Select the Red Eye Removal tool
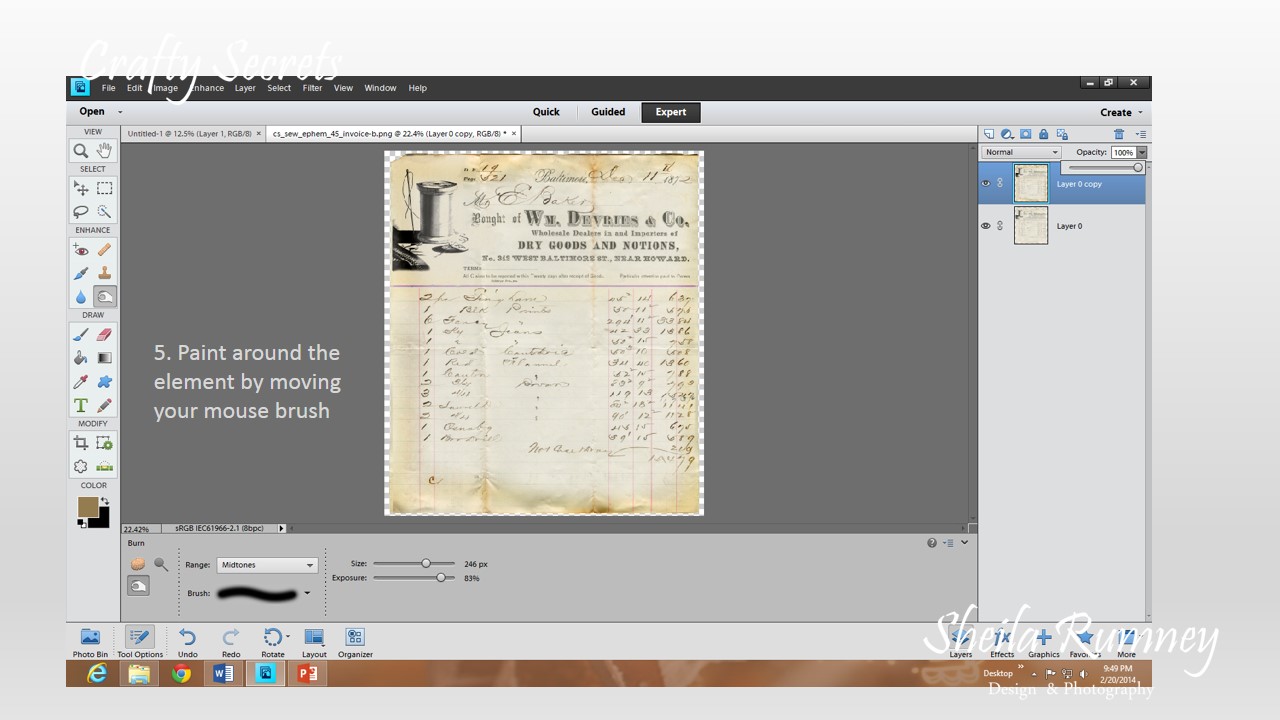 81,250
